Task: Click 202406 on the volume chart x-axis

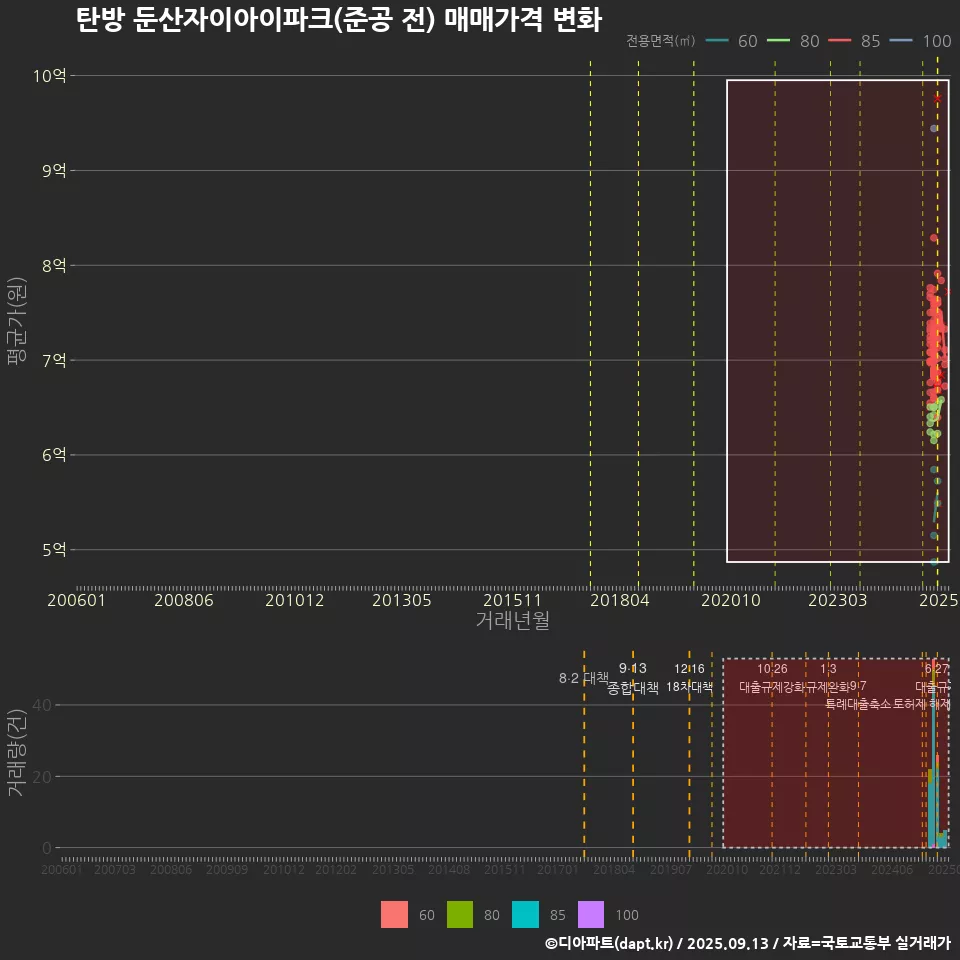Action: pos(892,869)
